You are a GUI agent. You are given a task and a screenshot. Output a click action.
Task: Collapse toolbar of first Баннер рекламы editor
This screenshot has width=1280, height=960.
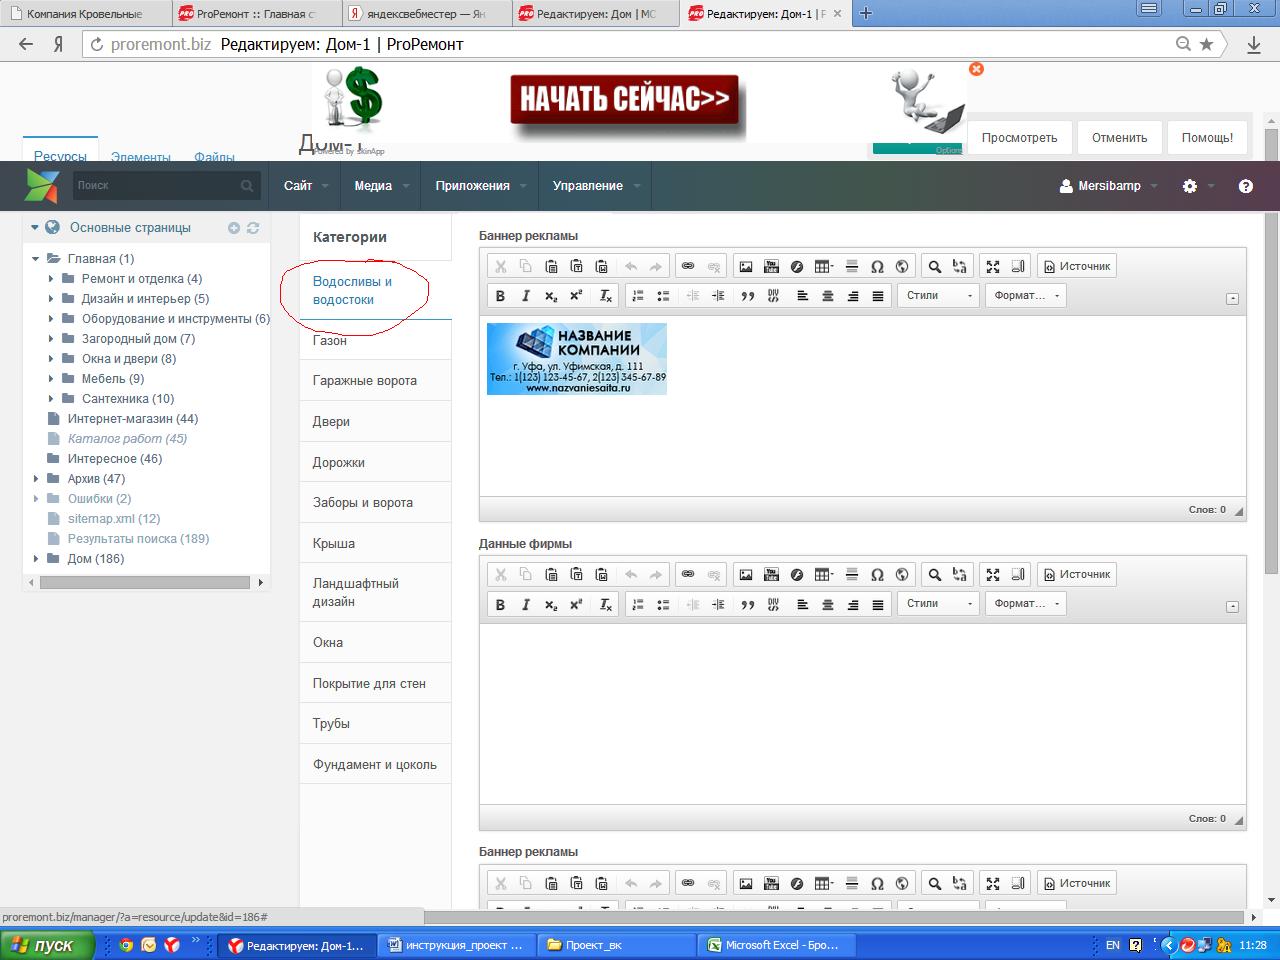tap(1232, 298)
